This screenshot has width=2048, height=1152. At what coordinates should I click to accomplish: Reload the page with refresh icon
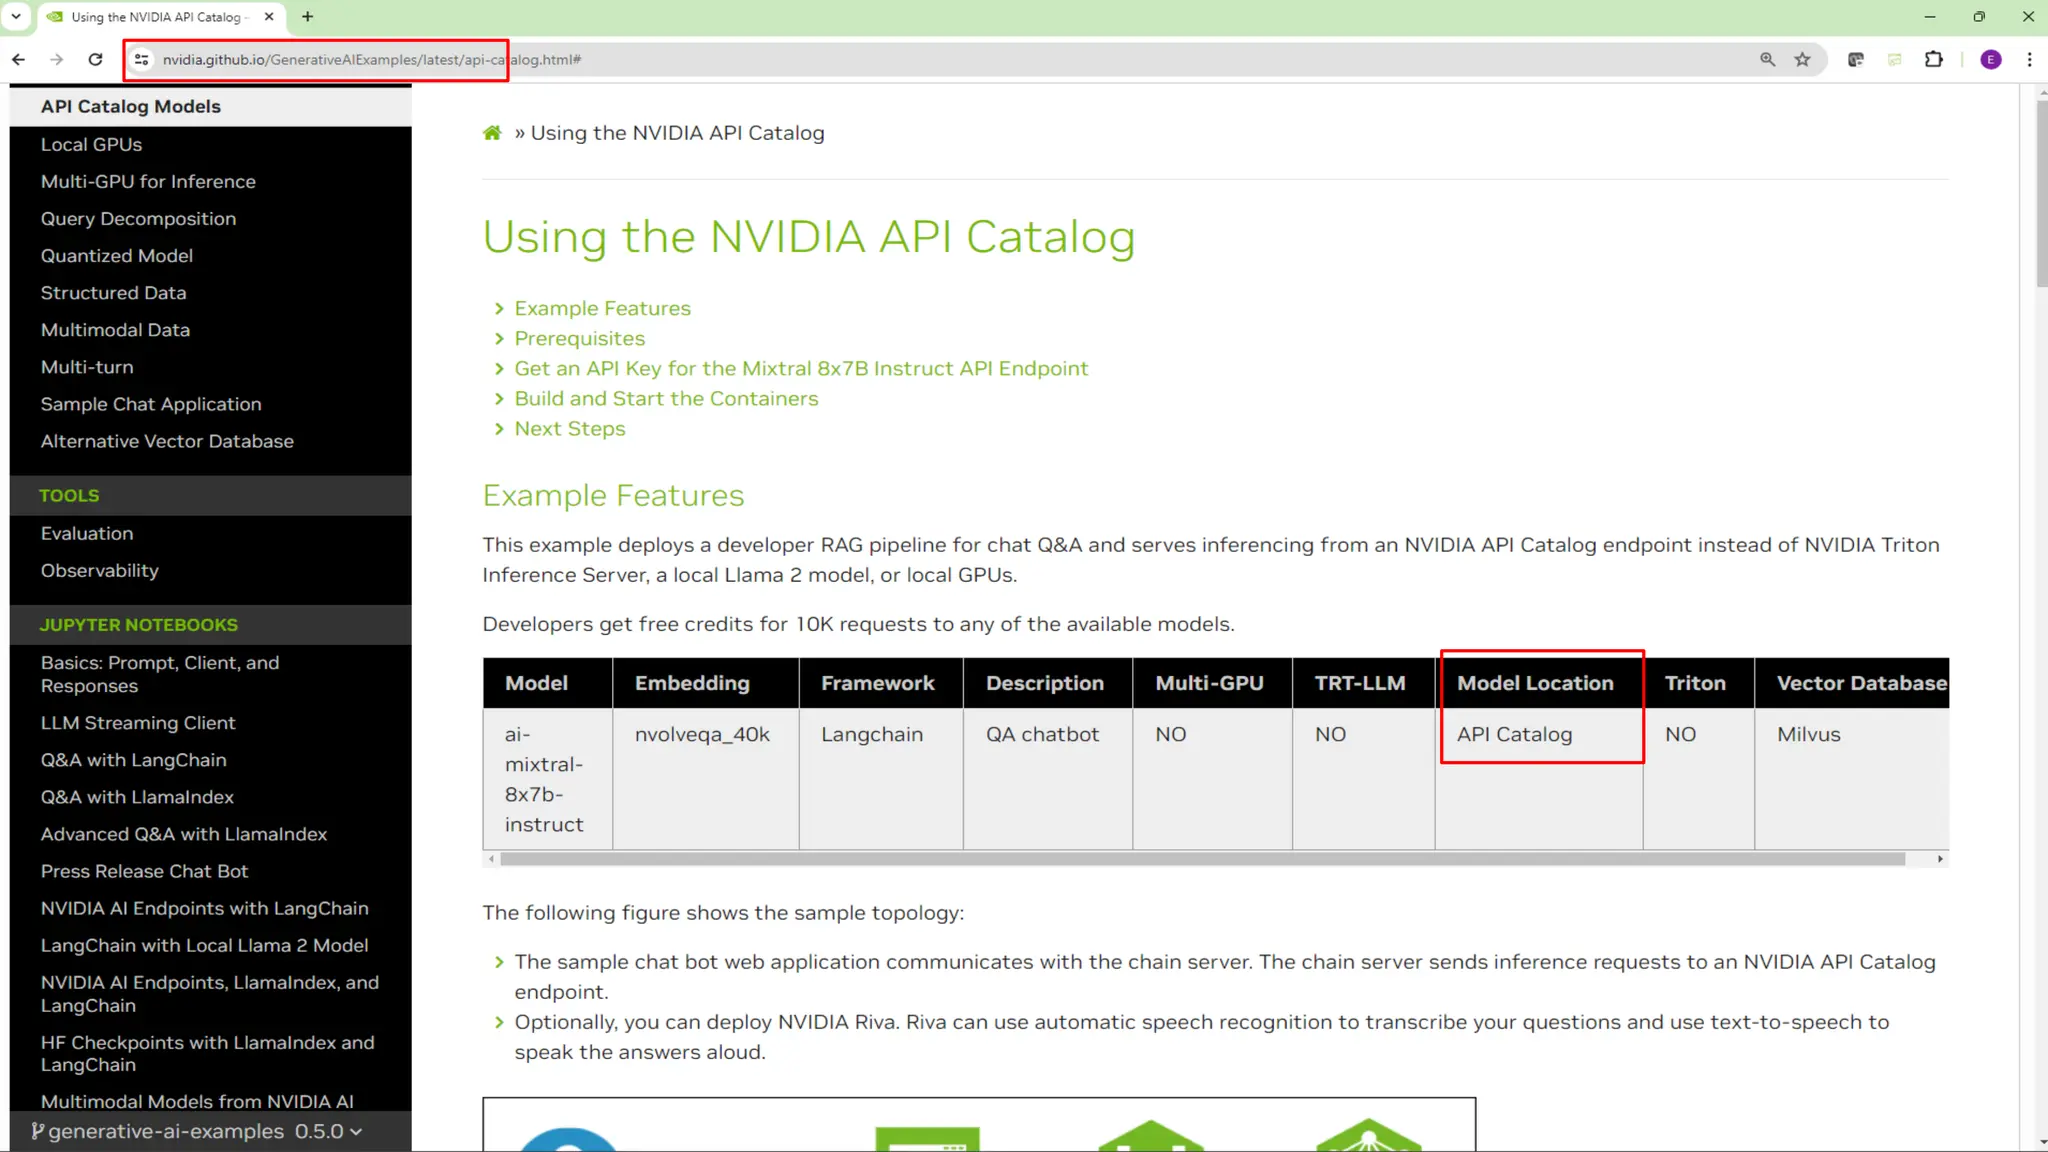pos(95,60)
